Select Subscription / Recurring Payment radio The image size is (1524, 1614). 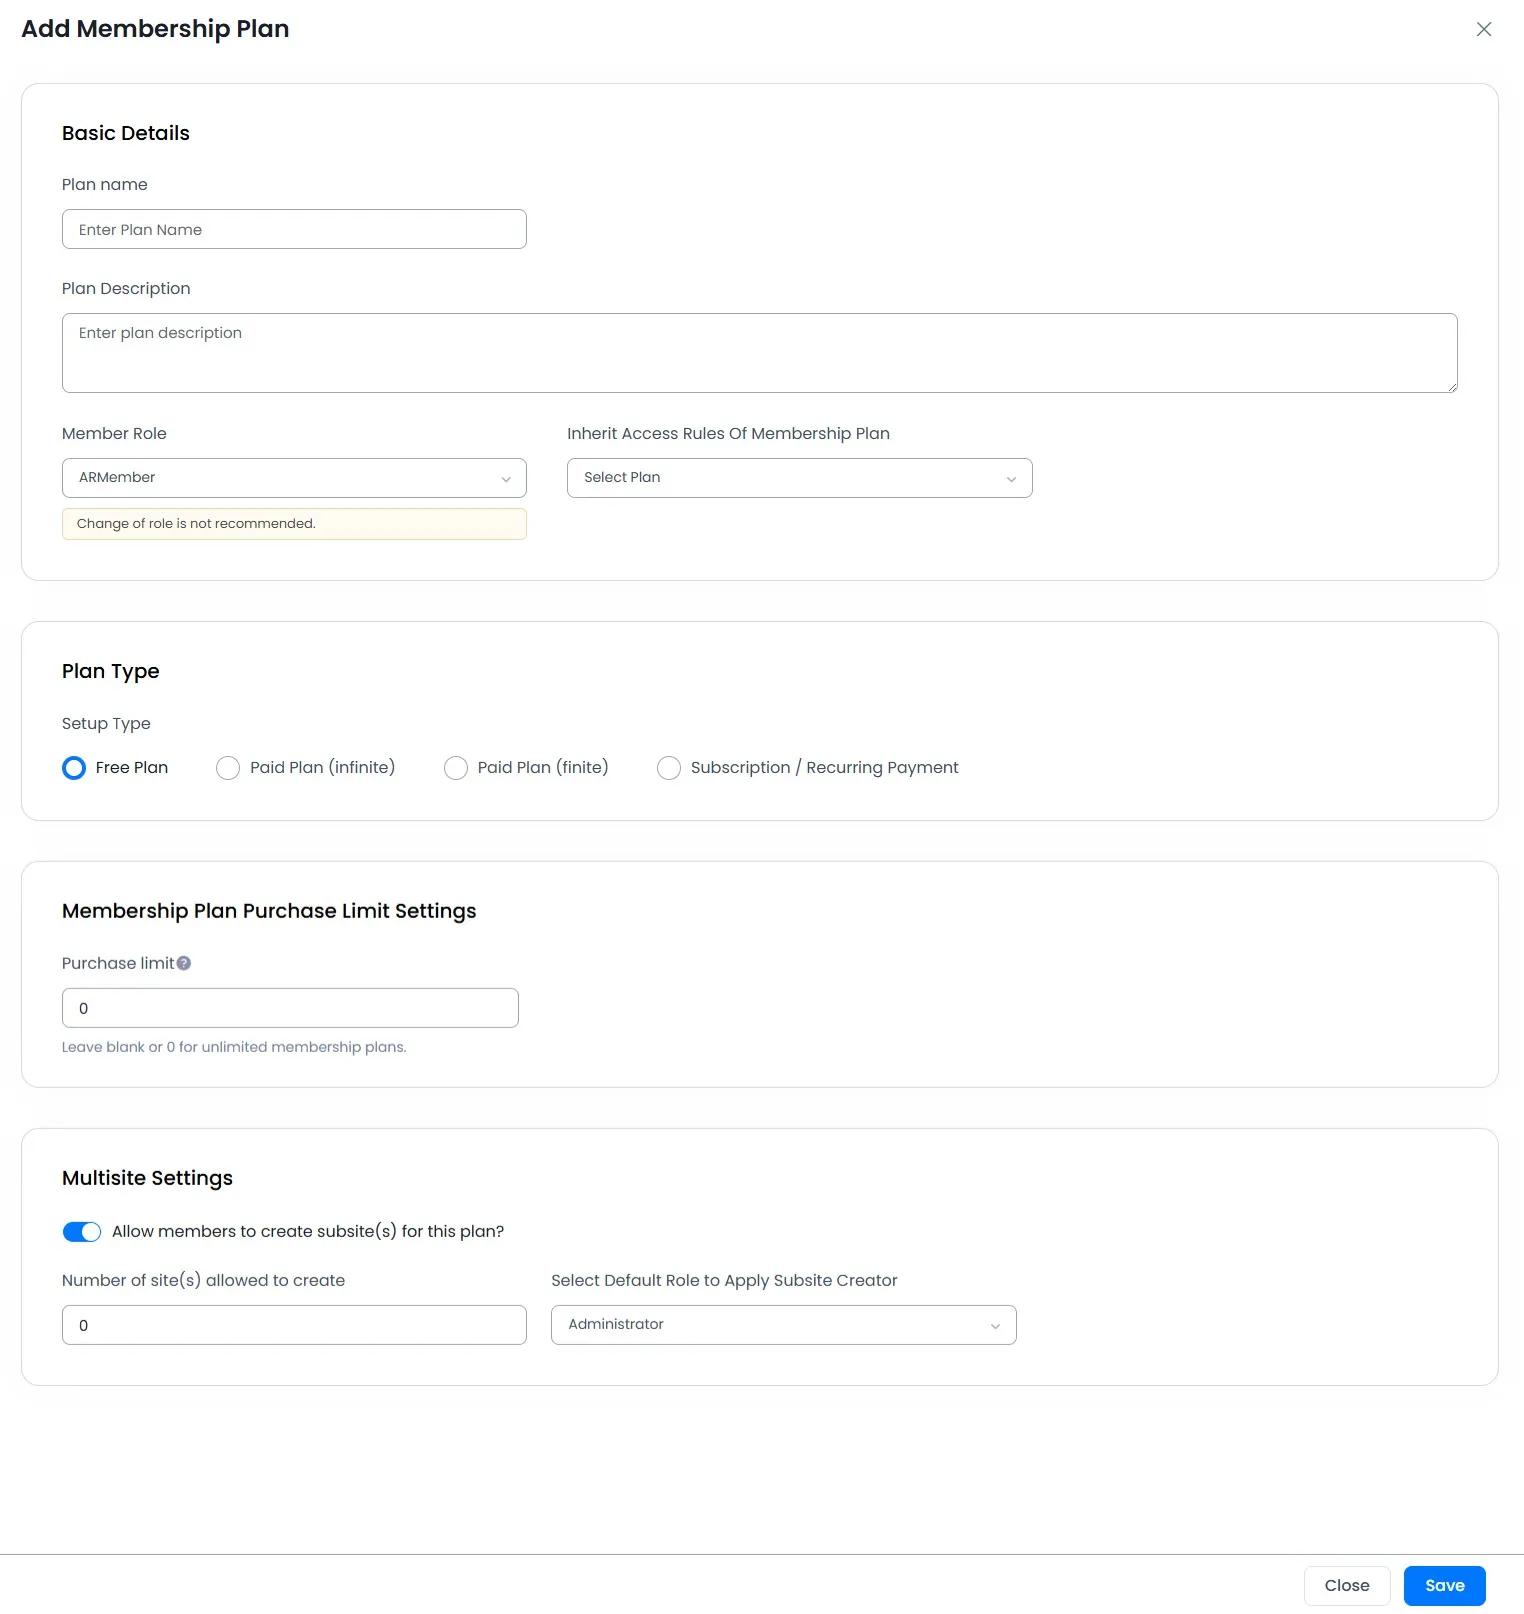pos(669,768)
